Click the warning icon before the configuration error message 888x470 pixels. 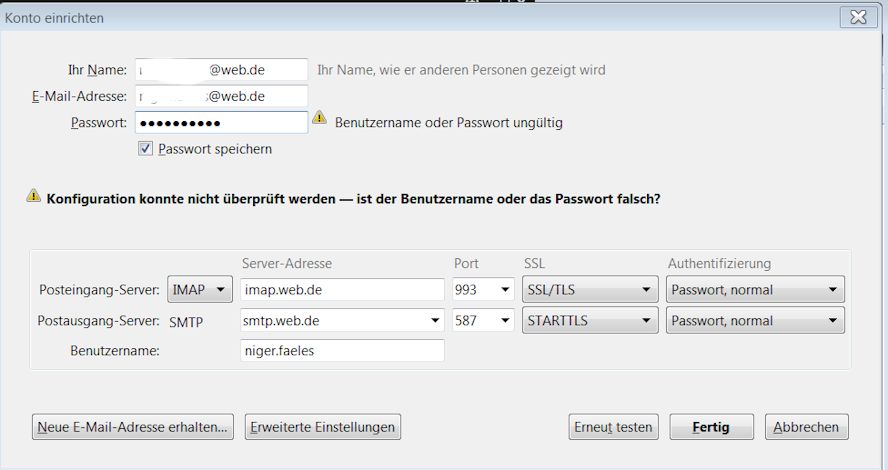34,196
